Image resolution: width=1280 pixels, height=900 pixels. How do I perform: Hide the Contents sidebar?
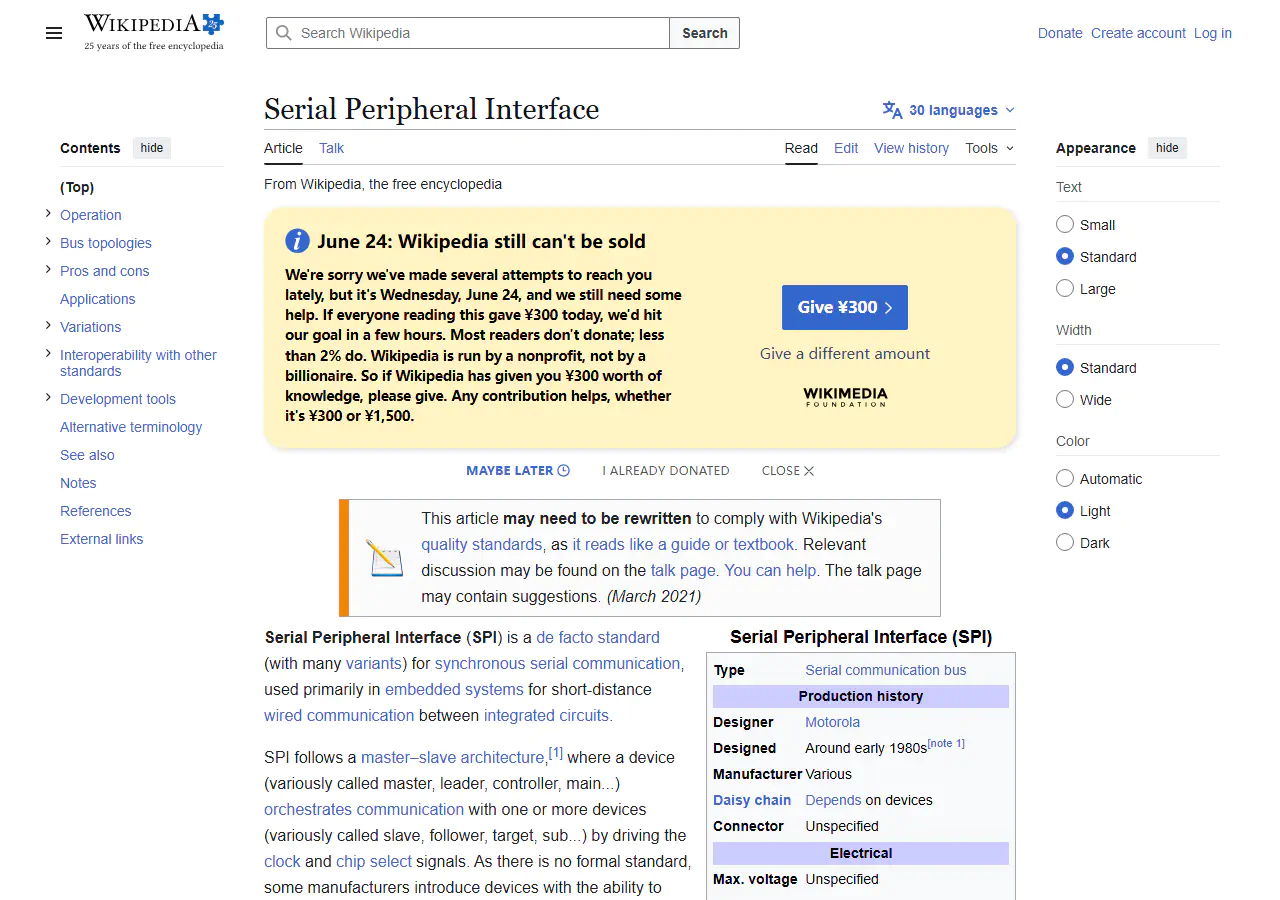(x=152, y=148)
